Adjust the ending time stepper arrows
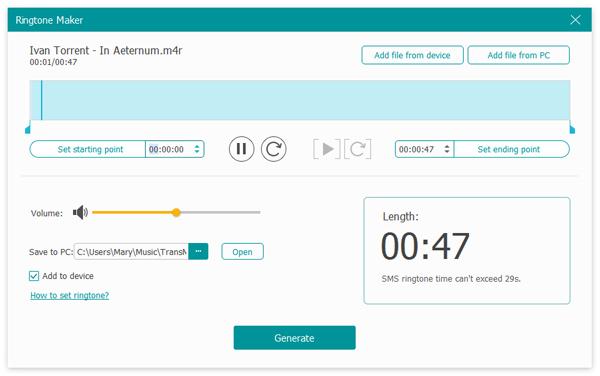The image size is (600, 376). (447, 149)
